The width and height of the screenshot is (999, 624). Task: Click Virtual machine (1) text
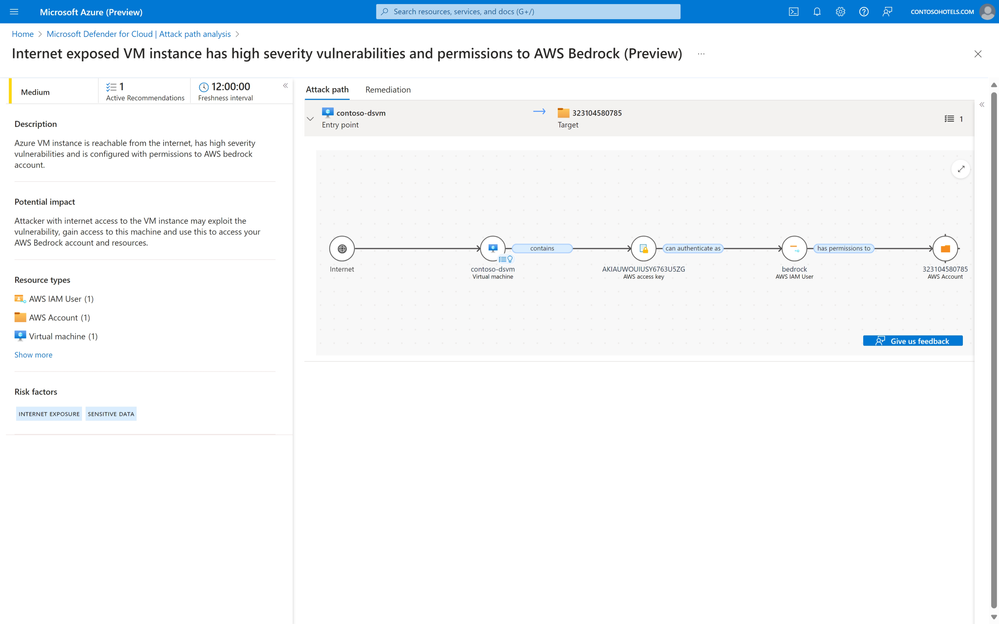63,337
